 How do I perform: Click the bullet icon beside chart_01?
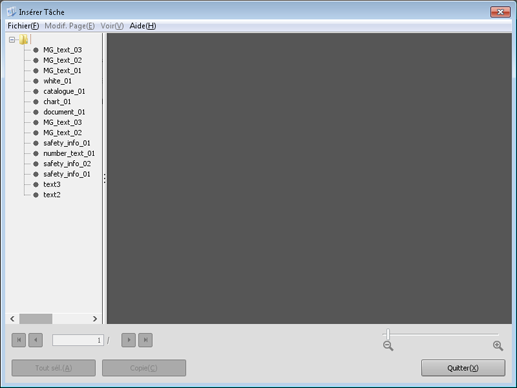[36, 102]
